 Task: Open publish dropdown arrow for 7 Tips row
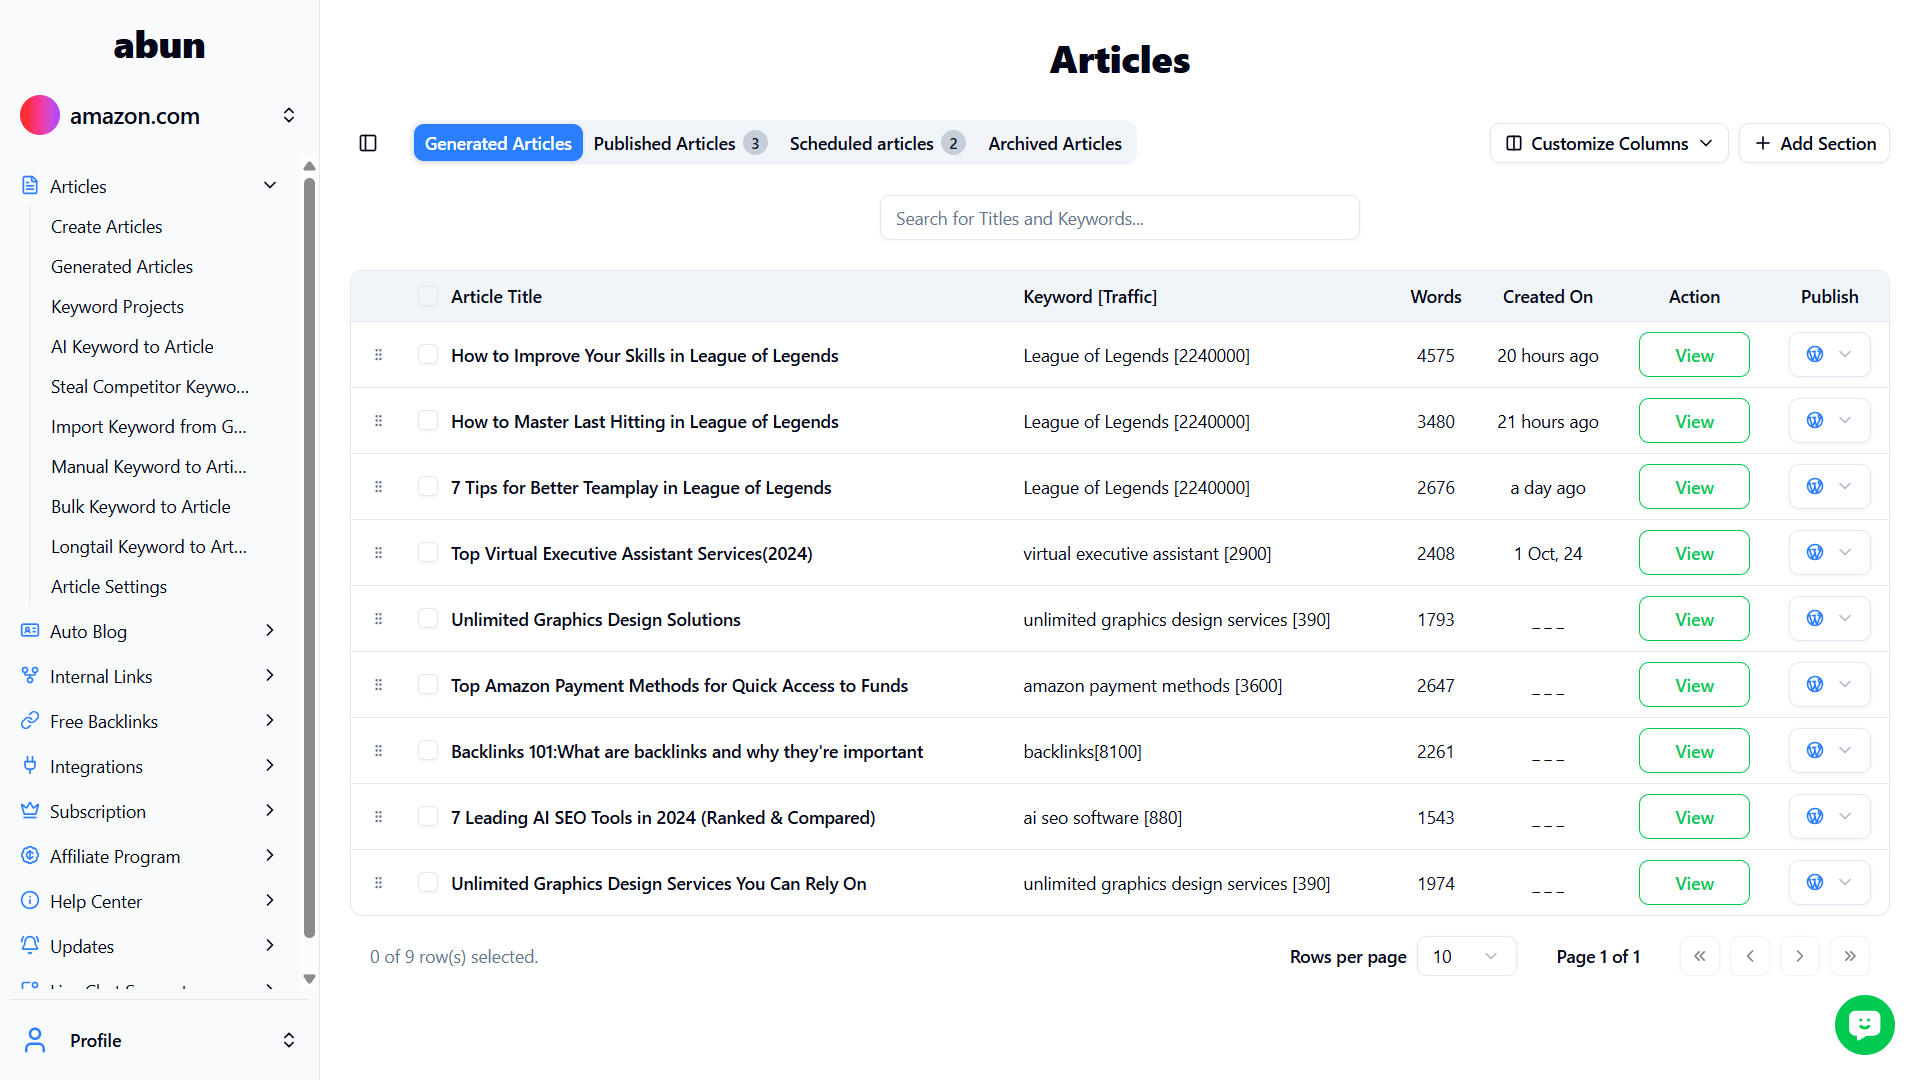[x=1845, y=486]
